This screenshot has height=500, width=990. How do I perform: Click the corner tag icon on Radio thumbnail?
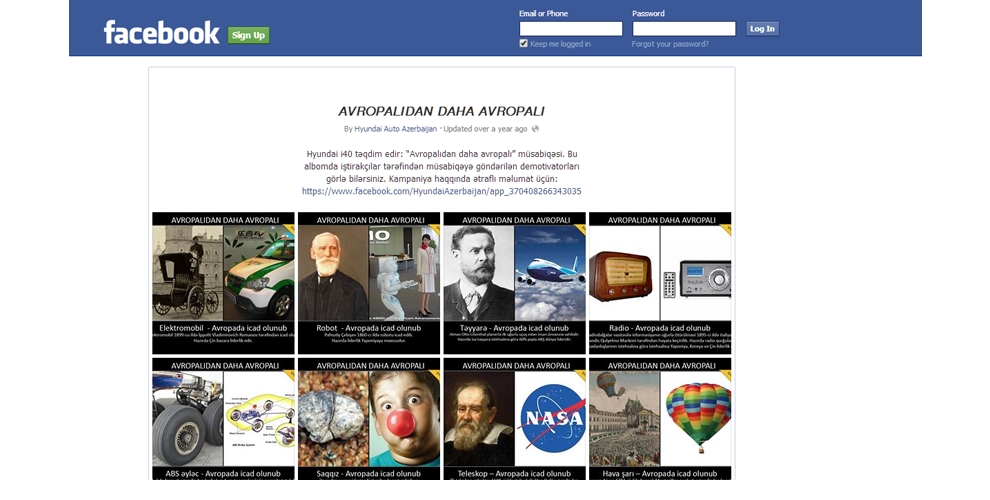click(726, 230)
